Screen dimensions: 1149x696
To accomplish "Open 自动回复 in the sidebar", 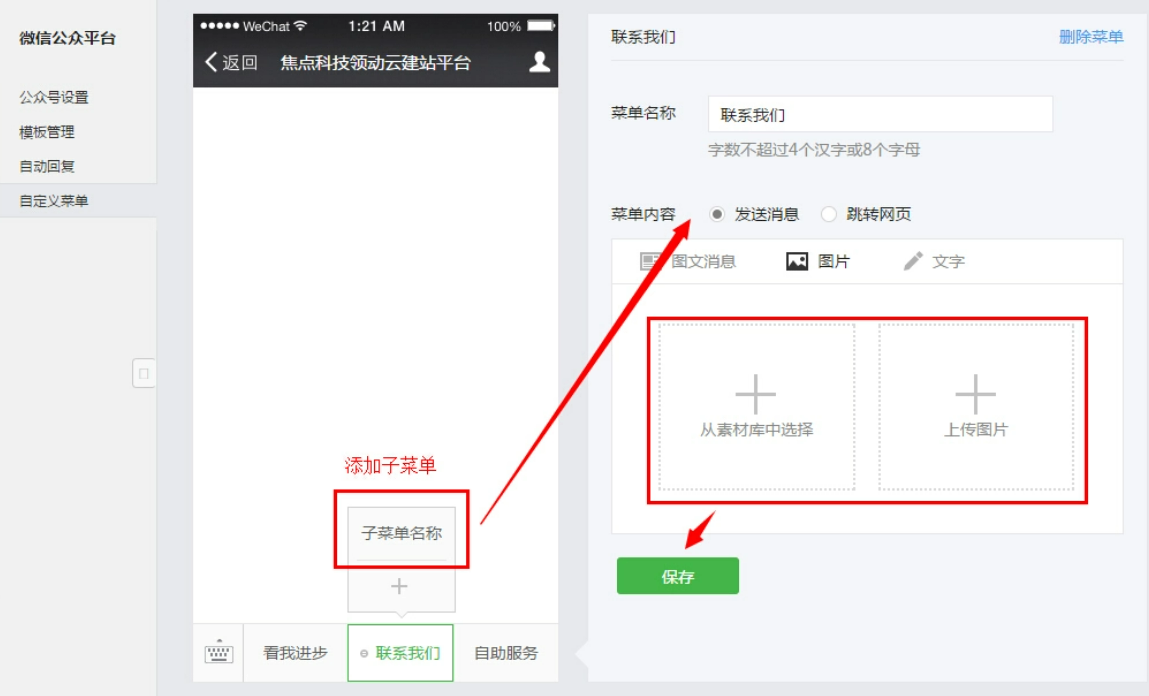I will [x=47, y=166].
